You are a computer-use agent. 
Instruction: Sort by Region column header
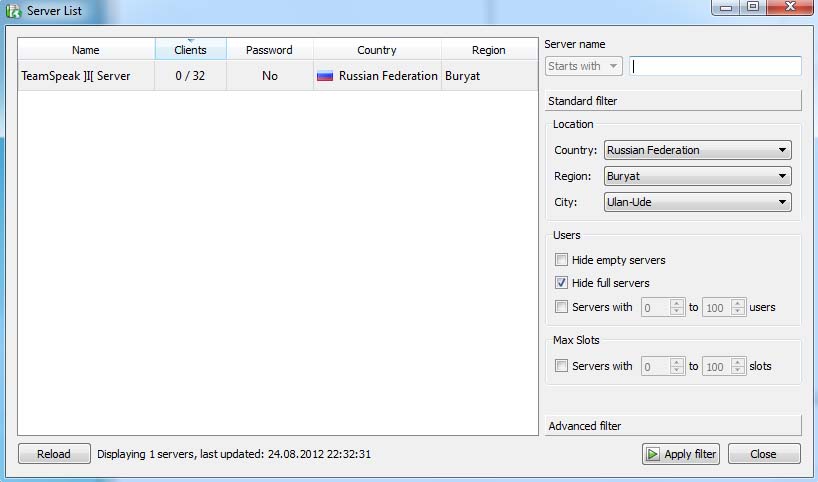[x=489, y=50]
